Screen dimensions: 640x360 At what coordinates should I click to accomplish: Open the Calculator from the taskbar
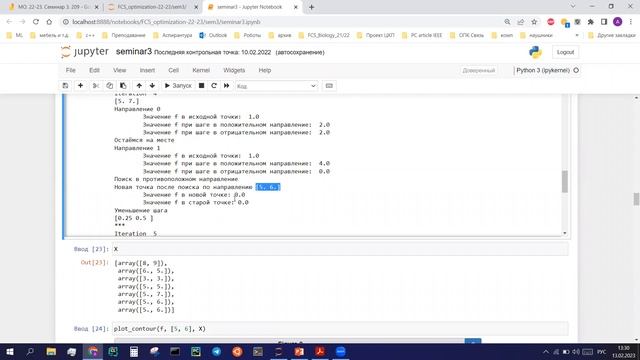click(x=134, y=351)
